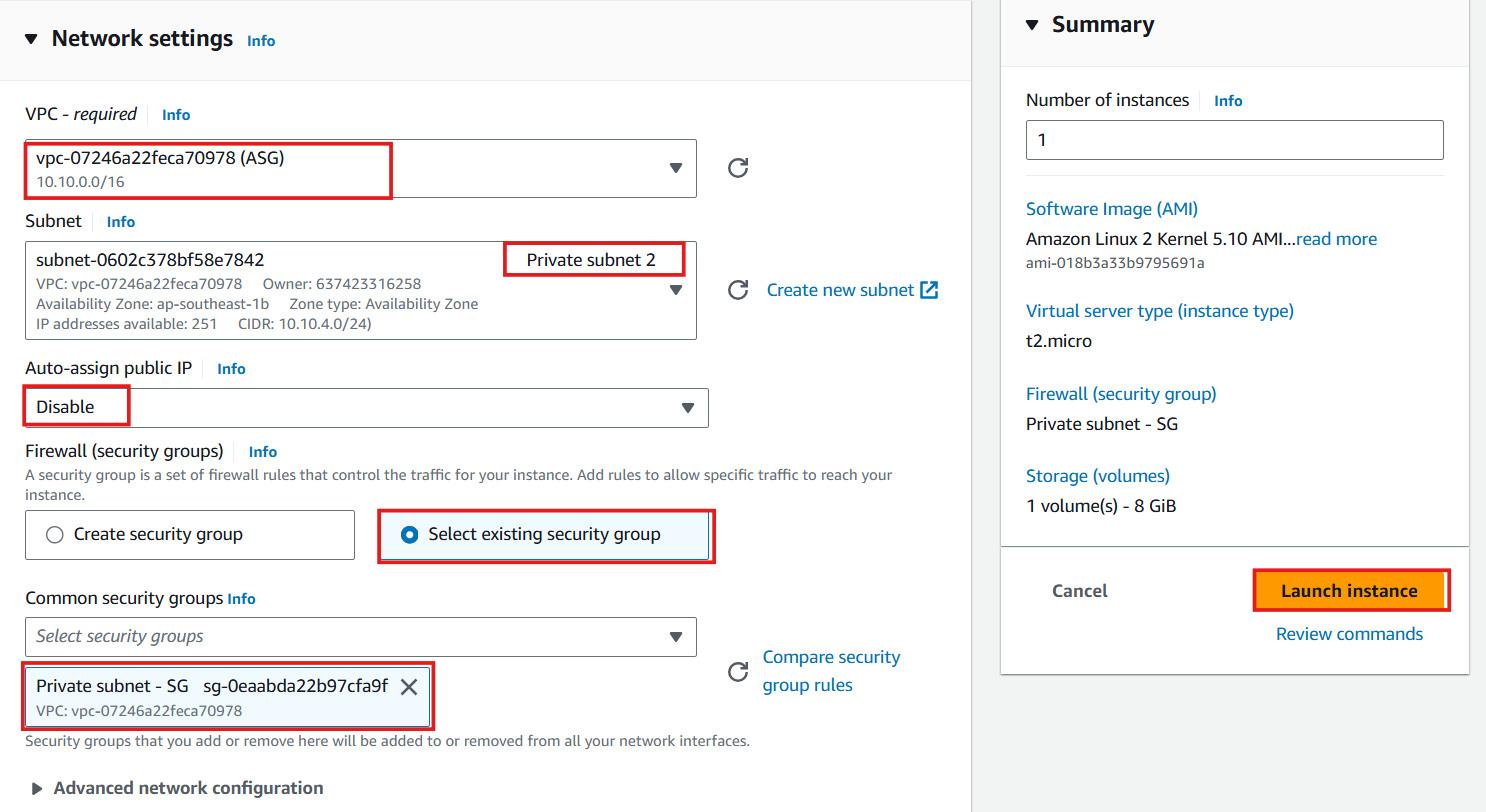Open Info link for Common security groups
This screenshot has height=812, width=1486.
(242, 599)
